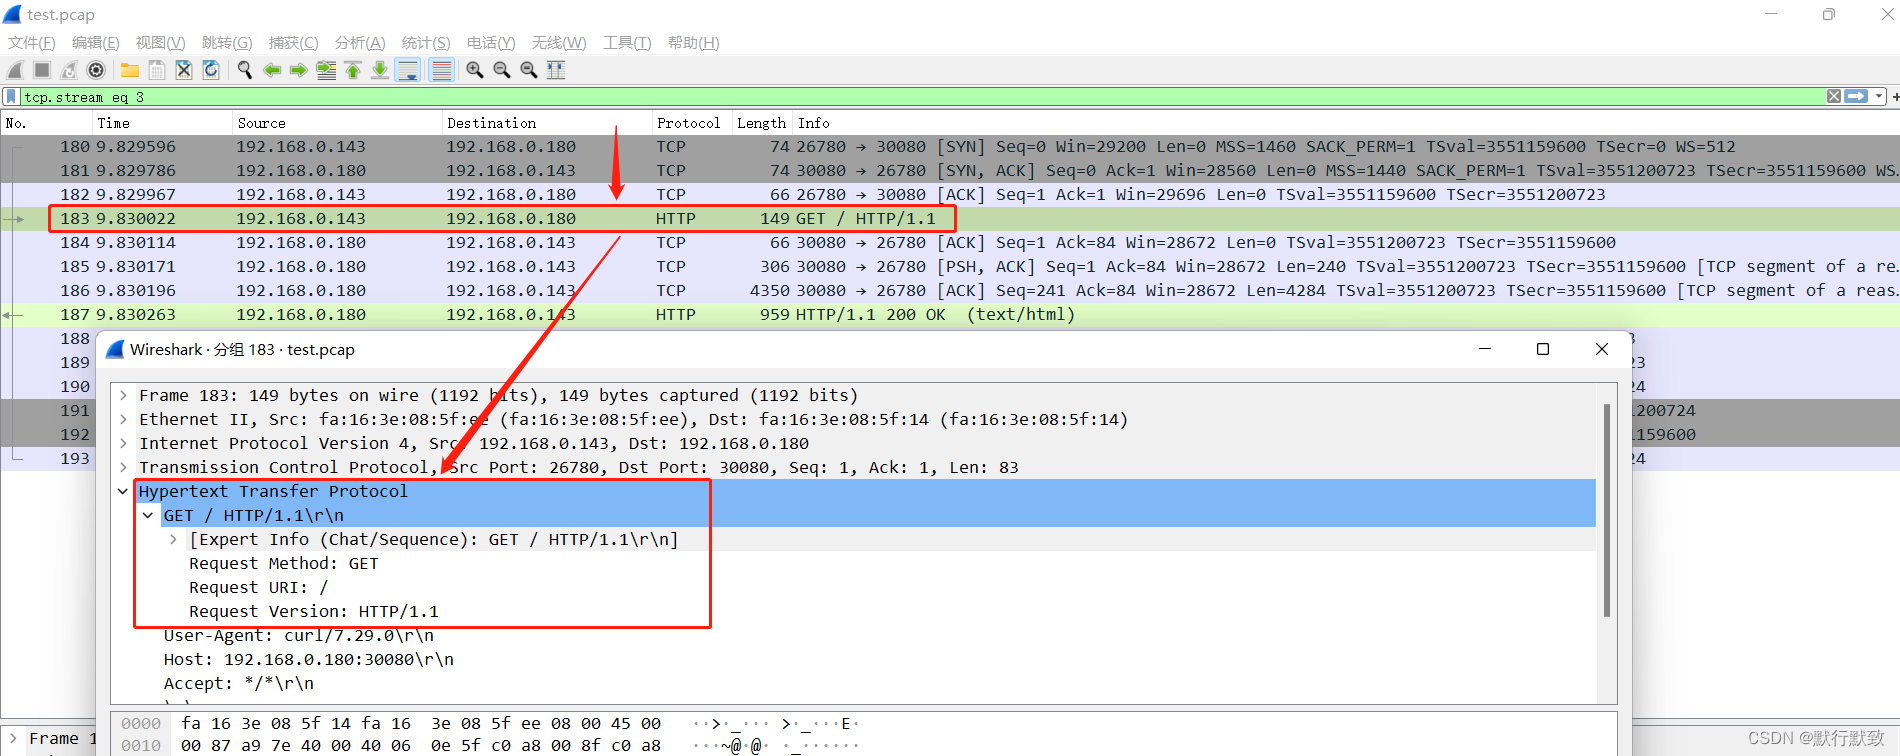Stop the packet capture

42,70
